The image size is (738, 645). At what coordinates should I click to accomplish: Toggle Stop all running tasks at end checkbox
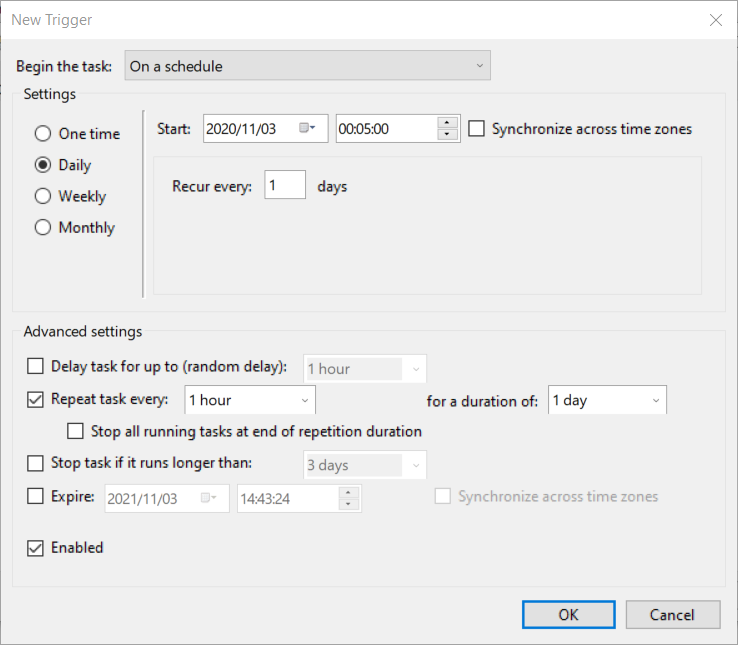tap(76, 432)
